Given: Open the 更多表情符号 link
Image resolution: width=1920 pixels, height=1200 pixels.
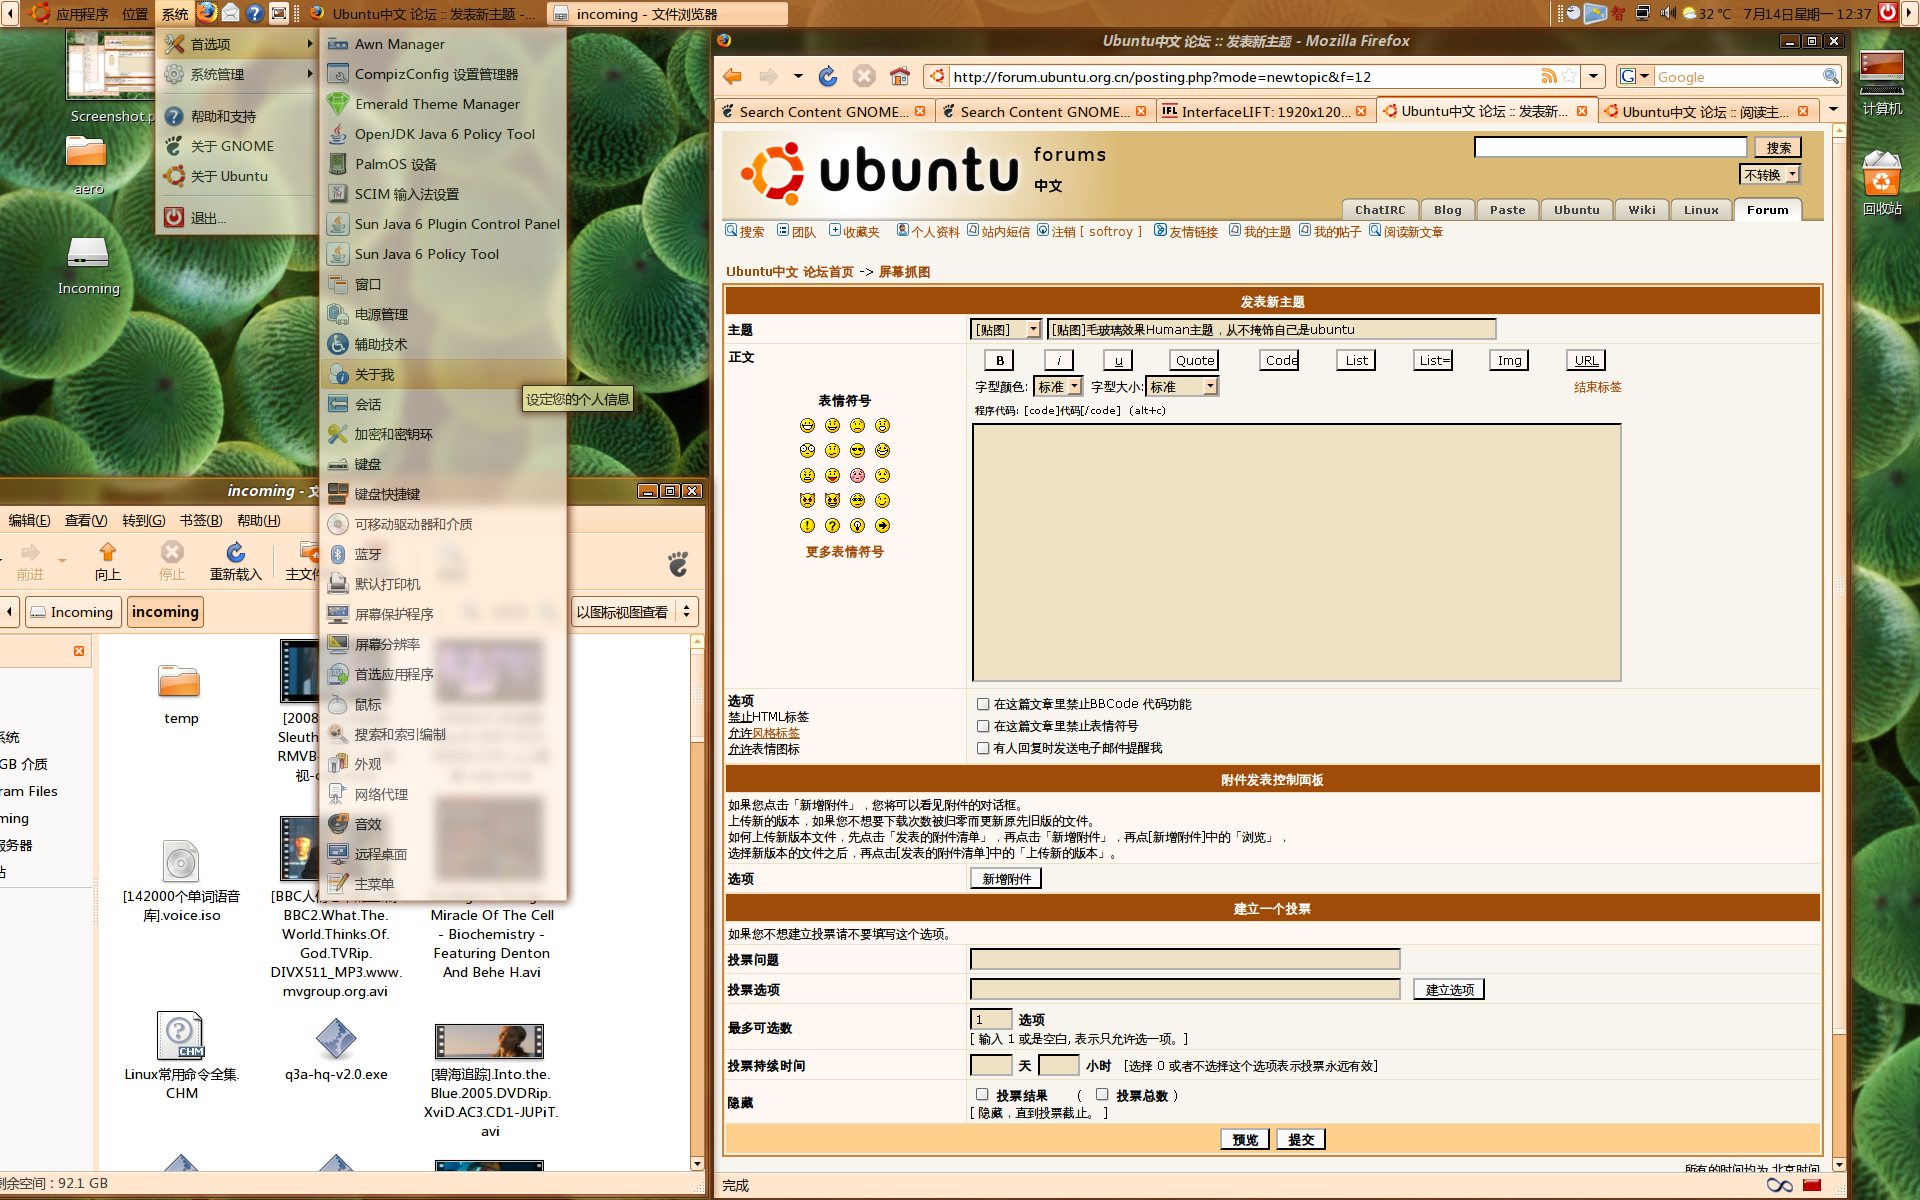Looking at the screenshot, I should tap(845, 551).
